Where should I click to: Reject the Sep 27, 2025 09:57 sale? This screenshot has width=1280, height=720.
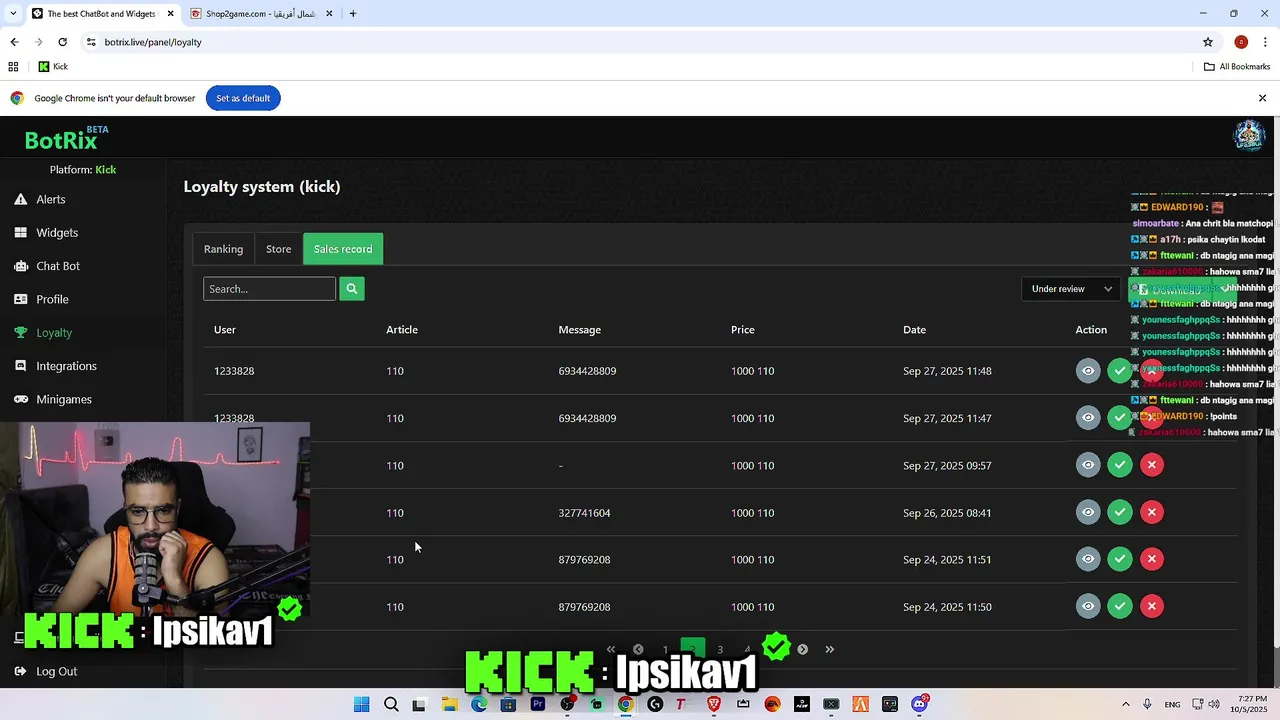(1152, 465)
